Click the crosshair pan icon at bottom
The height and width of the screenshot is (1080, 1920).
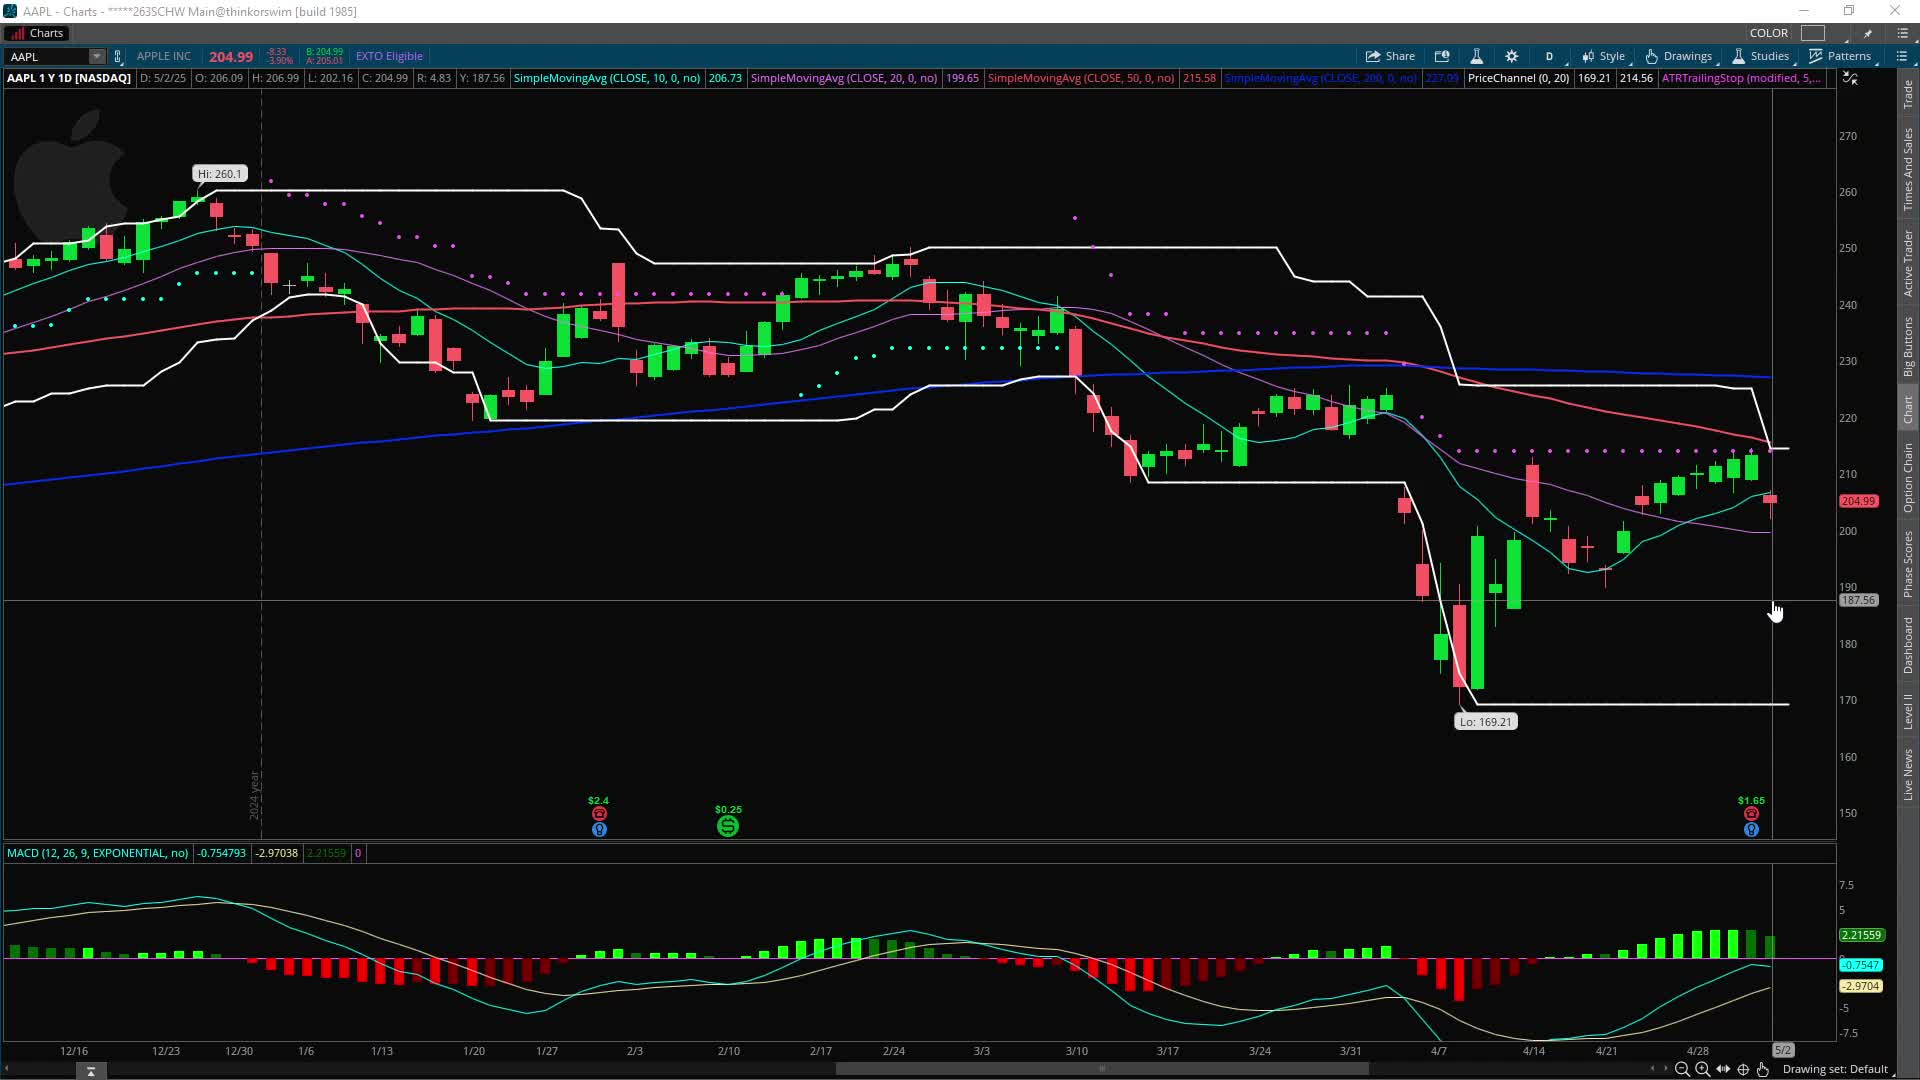click(1743, 1069)
